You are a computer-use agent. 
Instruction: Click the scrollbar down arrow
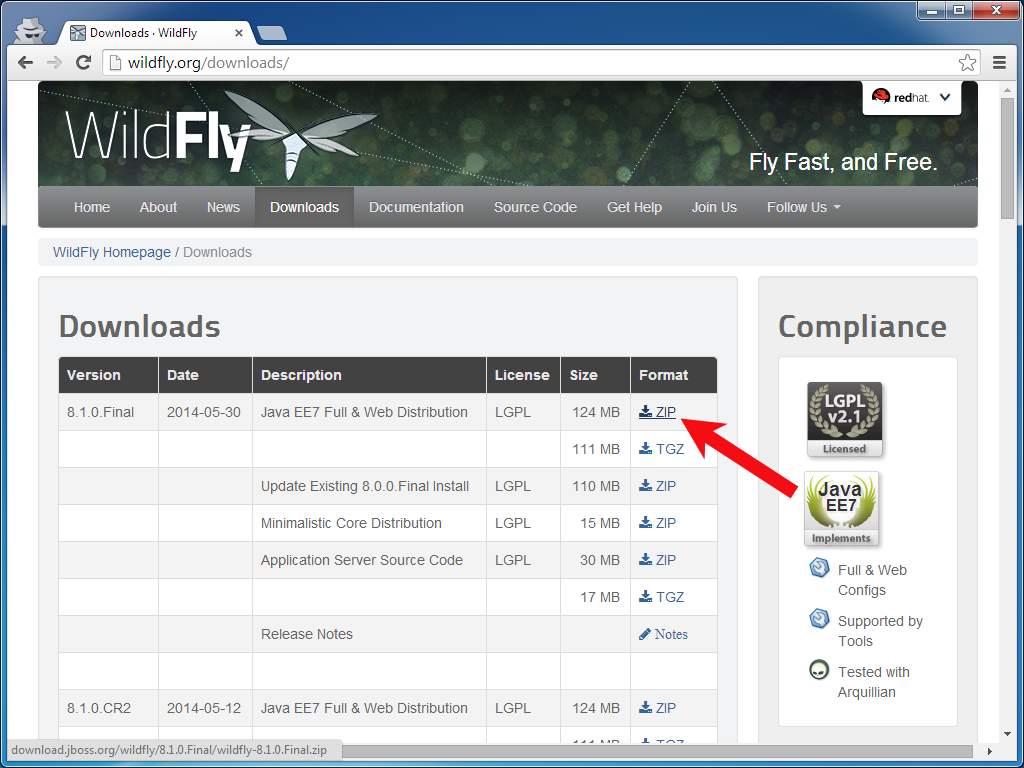coord(1007,735)
